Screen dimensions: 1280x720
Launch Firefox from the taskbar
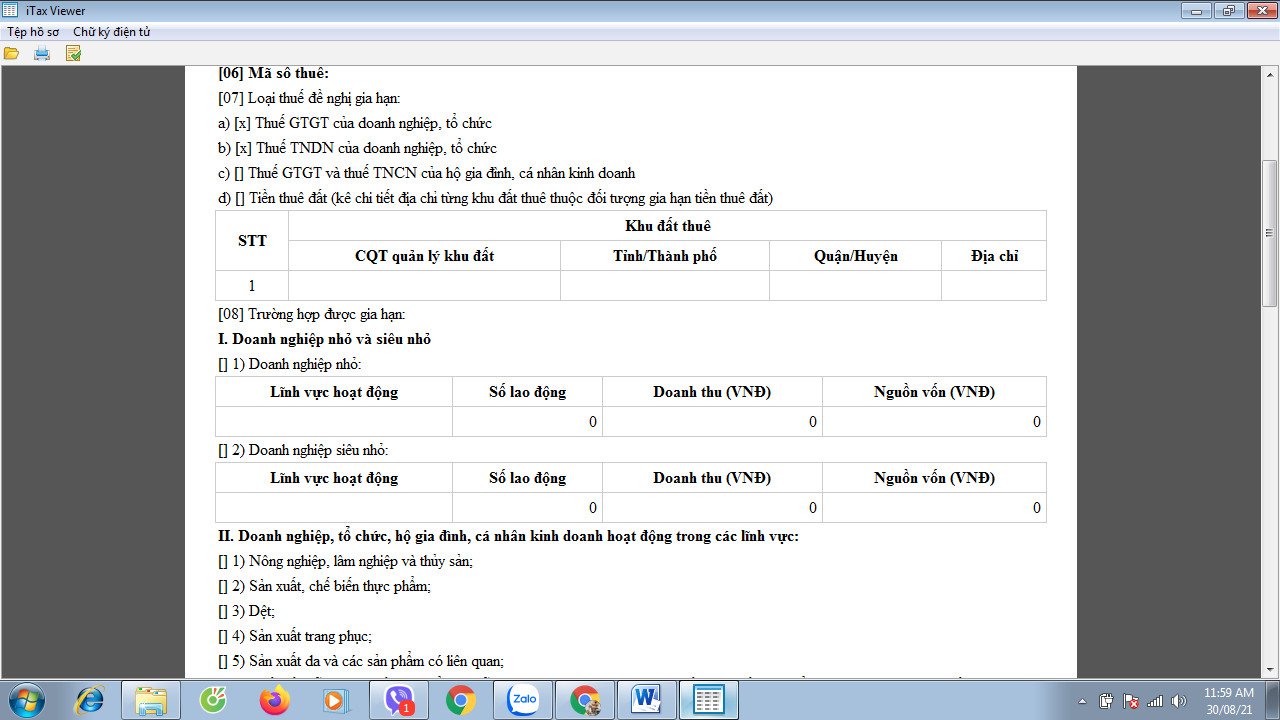[274, 700]
